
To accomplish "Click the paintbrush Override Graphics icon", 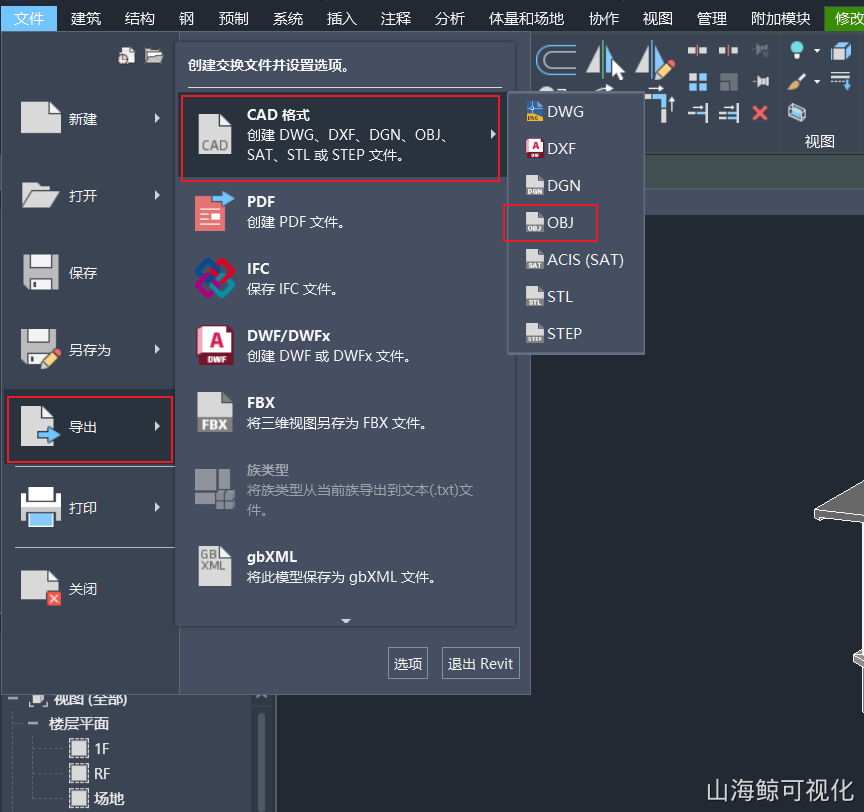I will coord(797,82).
